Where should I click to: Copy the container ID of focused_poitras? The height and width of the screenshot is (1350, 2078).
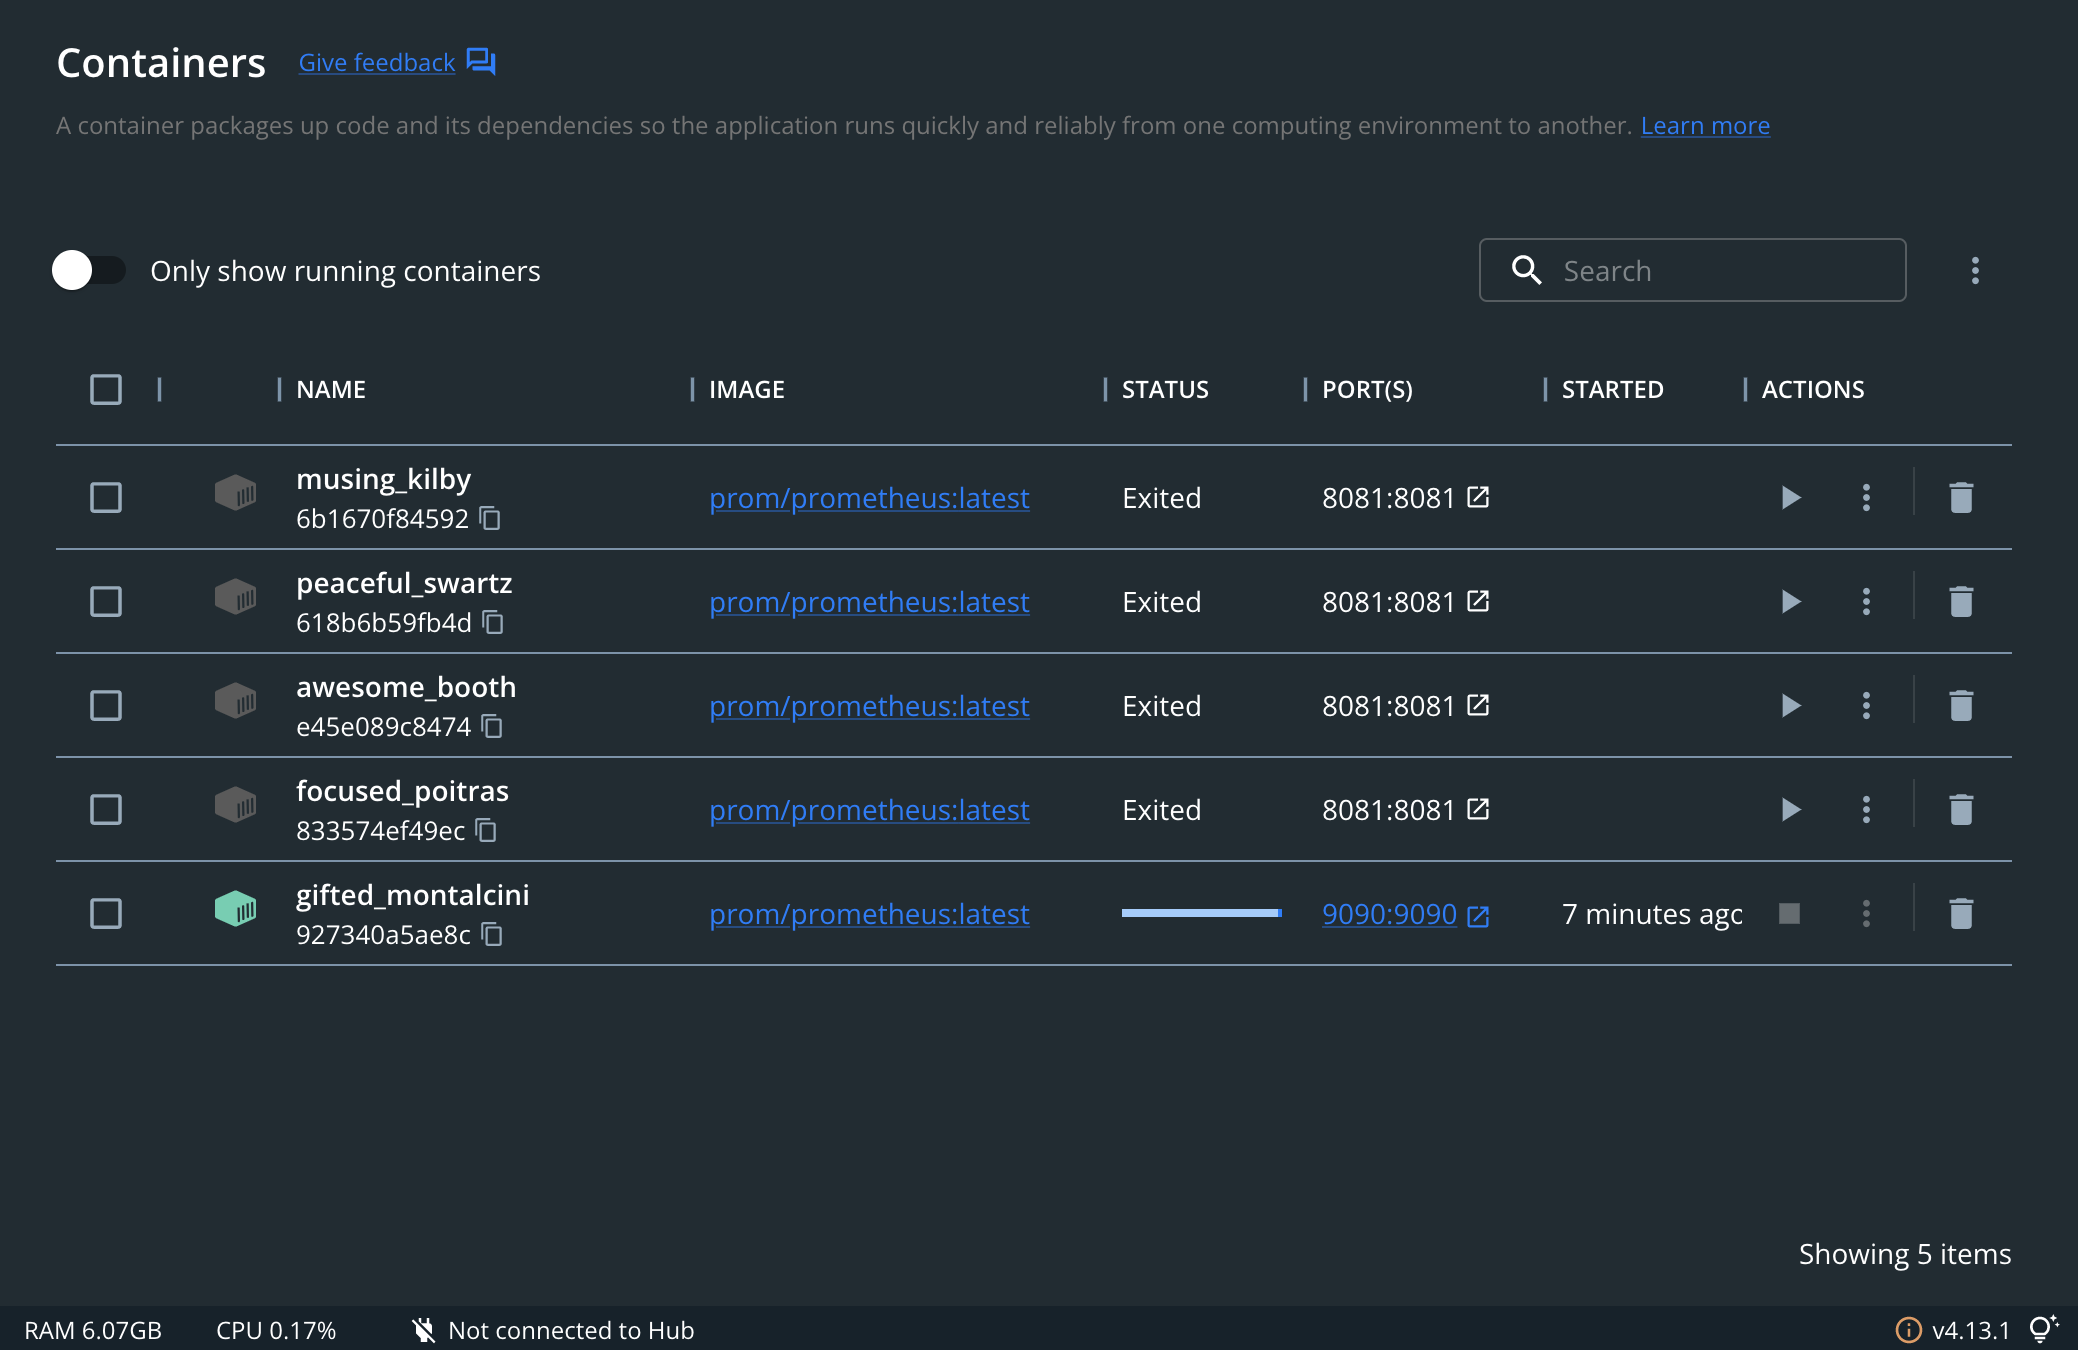pos(485,831)
